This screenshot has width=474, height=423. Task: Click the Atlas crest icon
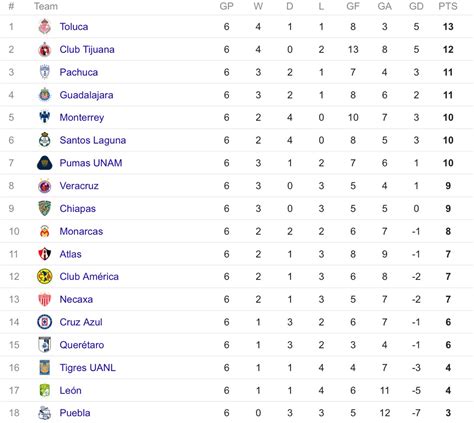pos(45,254)
